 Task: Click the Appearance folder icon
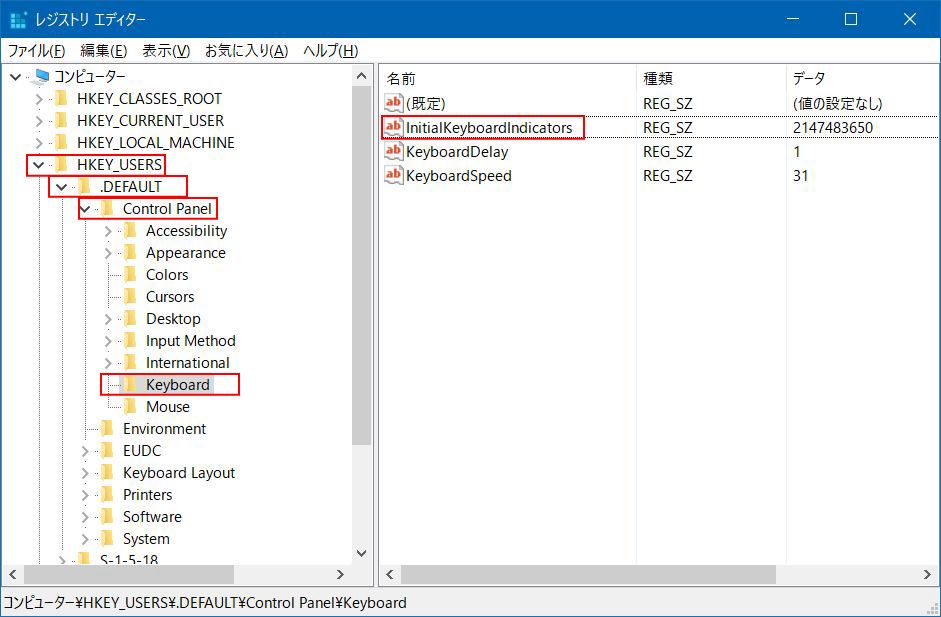pyautogui.click(x=130, y=253)
